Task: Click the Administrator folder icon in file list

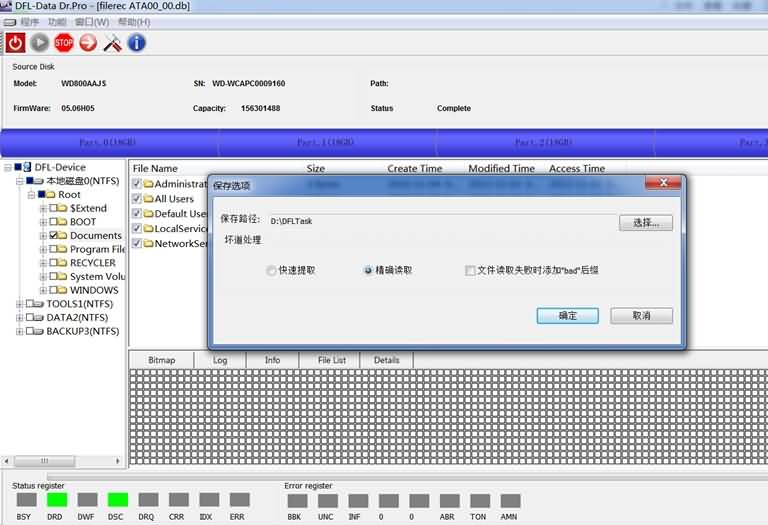Action: tap(148, 184)
